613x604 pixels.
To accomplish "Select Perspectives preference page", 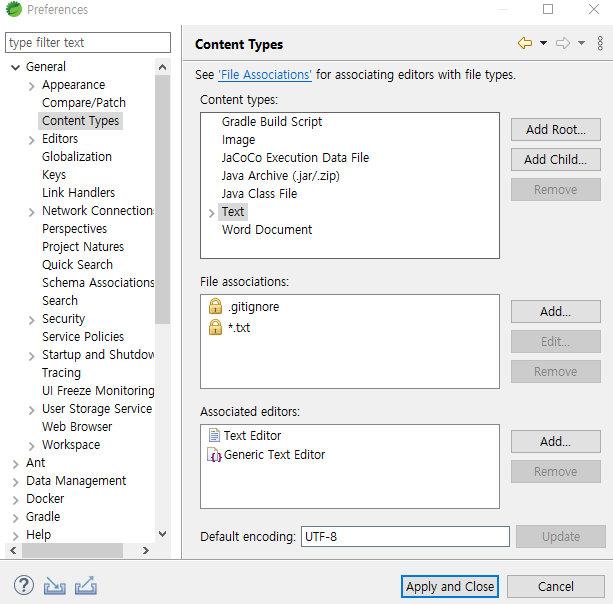I will click(74, 228).
